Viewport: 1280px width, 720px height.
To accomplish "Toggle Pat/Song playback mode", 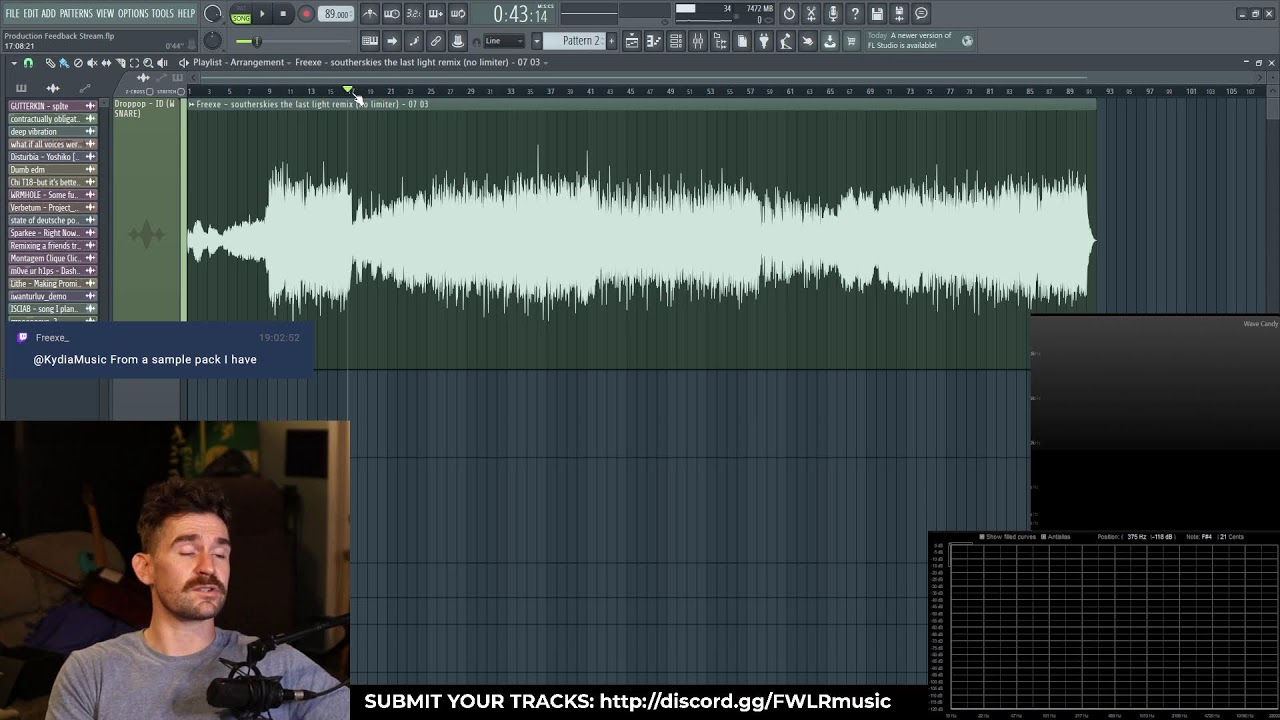I will 241,14.
